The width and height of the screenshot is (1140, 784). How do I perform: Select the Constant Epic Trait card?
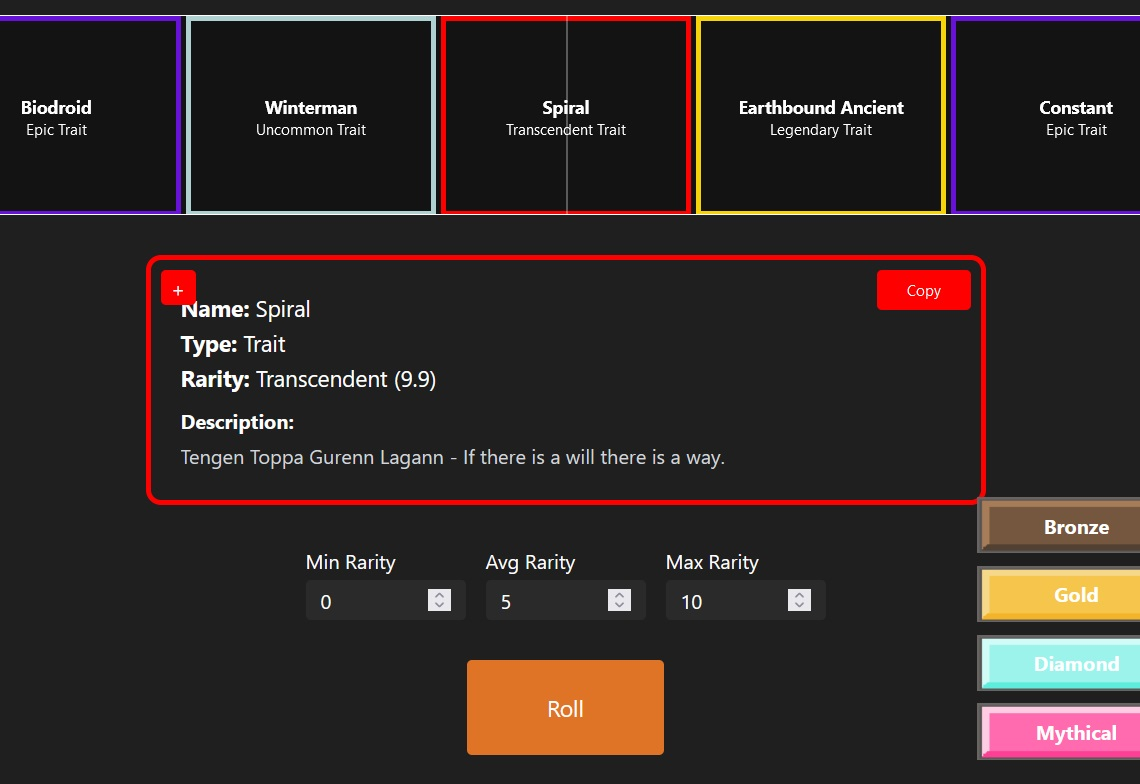click(x=1045, y=116)
